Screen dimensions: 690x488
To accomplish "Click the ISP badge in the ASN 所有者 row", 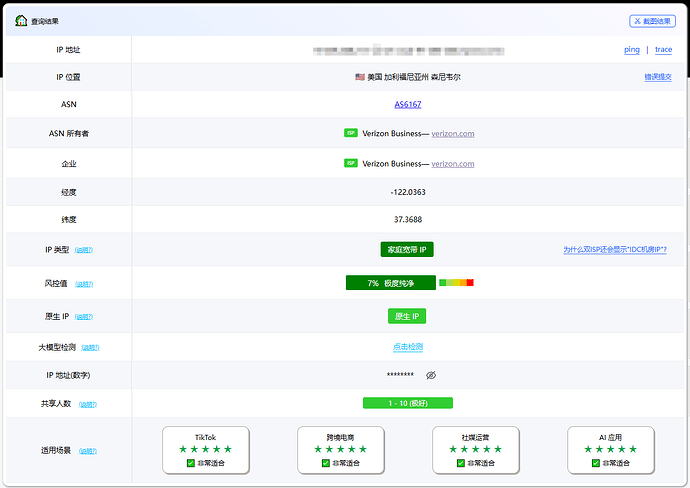I will coord(351,133).
